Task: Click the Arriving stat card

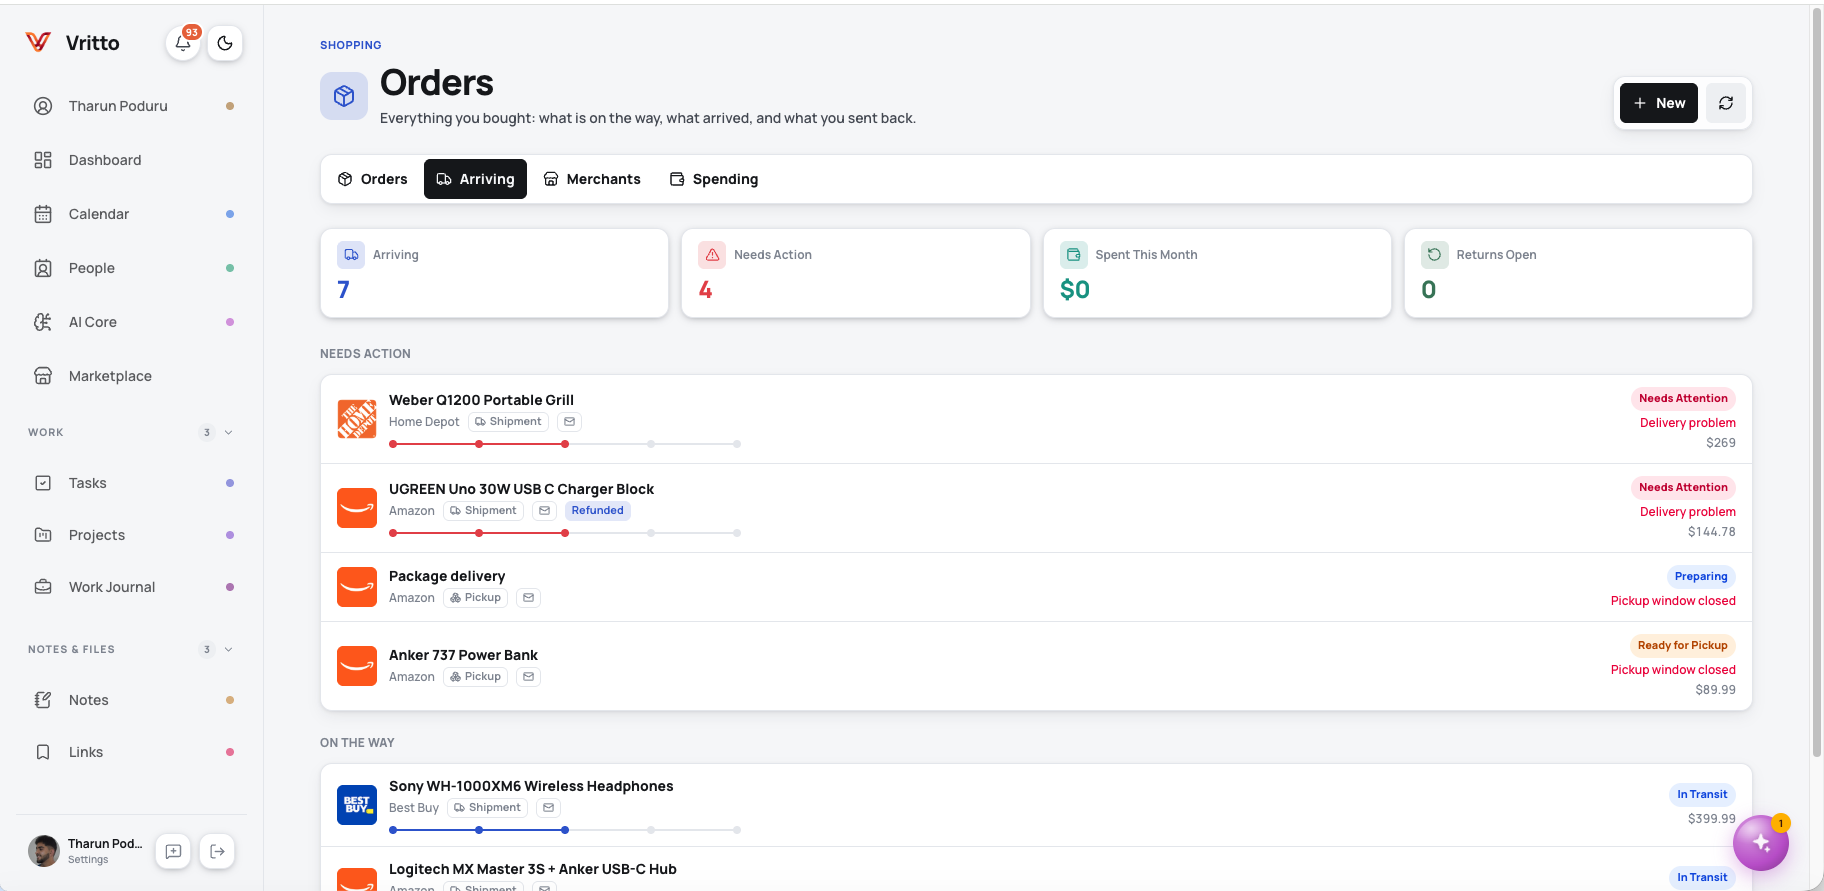Action: click(x=494, y=273)
